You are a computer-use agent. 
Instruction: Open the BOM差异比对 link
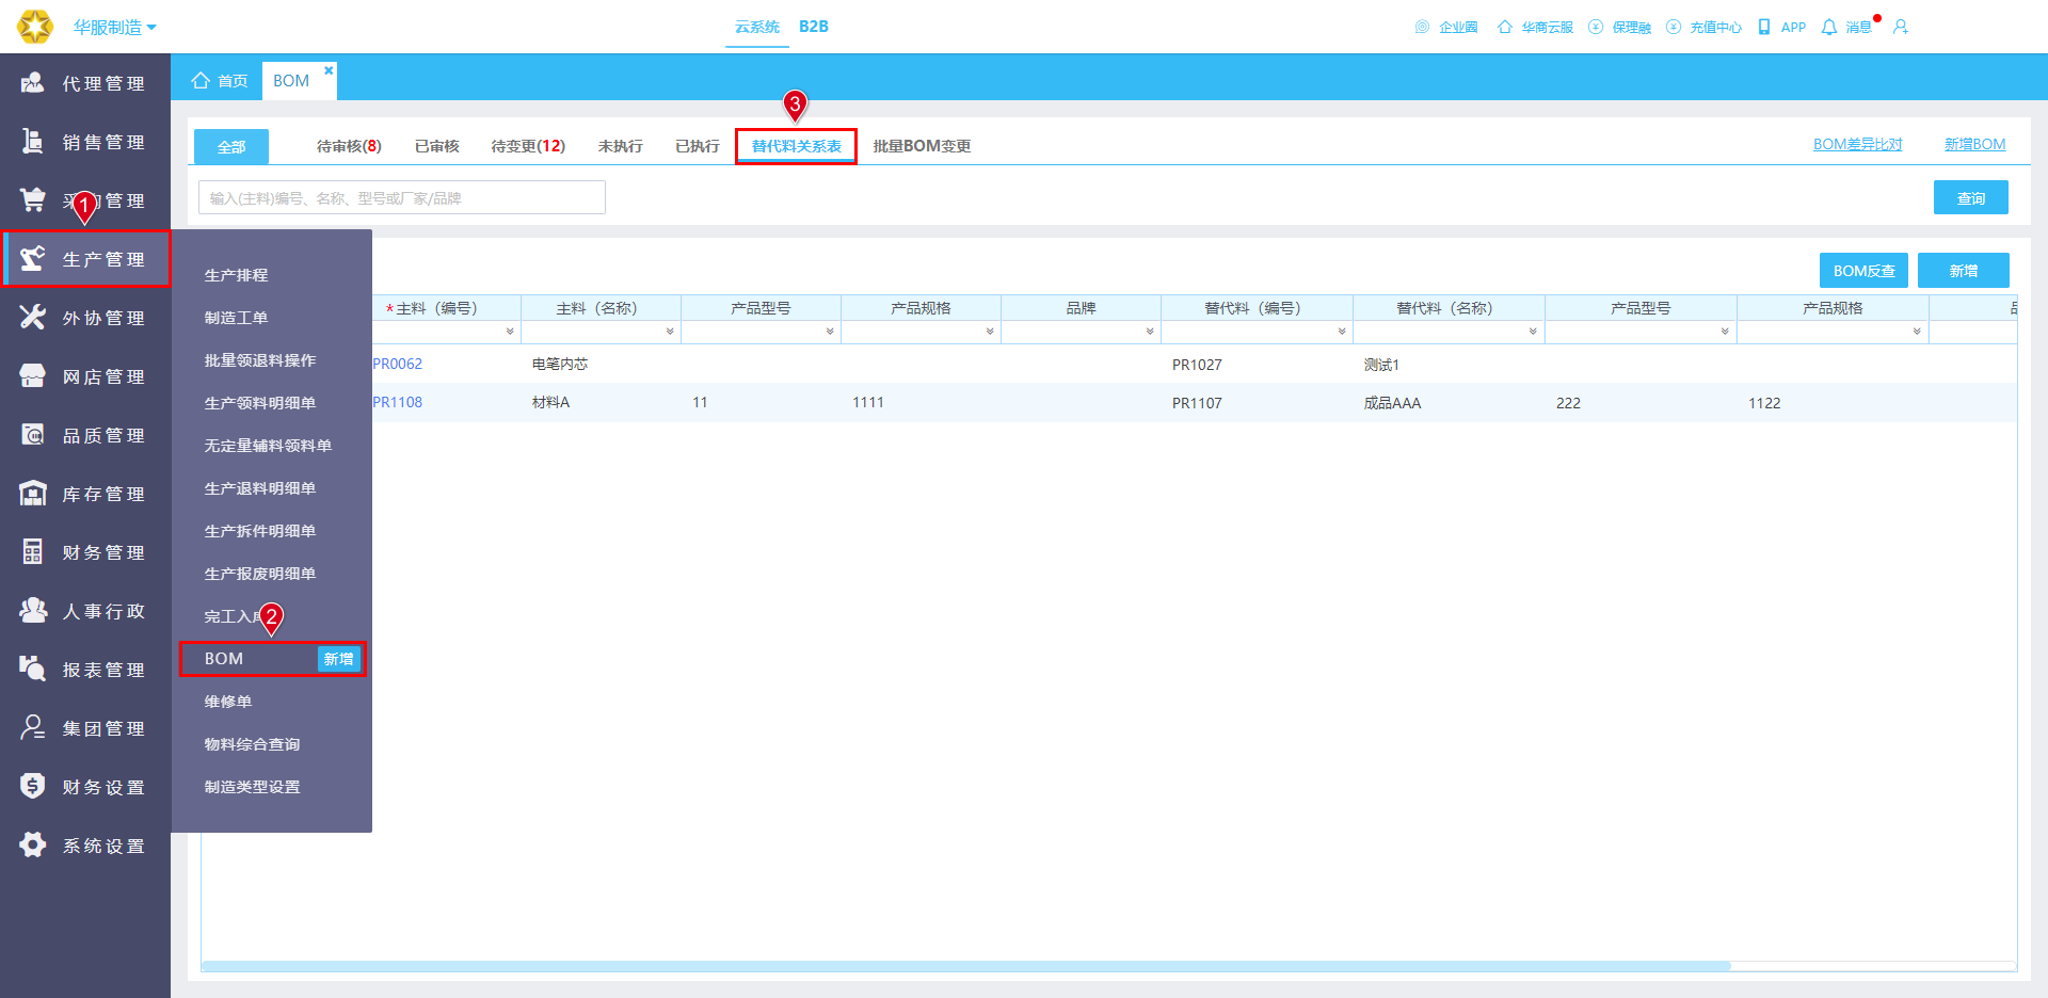point(1857,144)
